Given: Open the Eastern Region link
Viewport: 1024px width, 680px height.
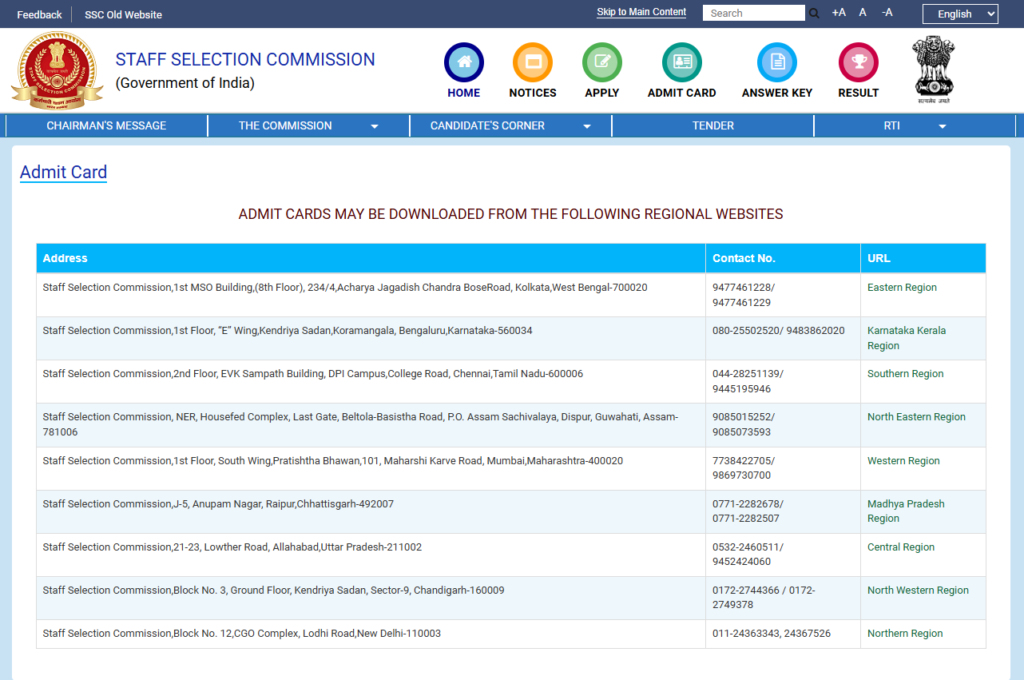Looking at the screenshot, I should tap(902, 287).
